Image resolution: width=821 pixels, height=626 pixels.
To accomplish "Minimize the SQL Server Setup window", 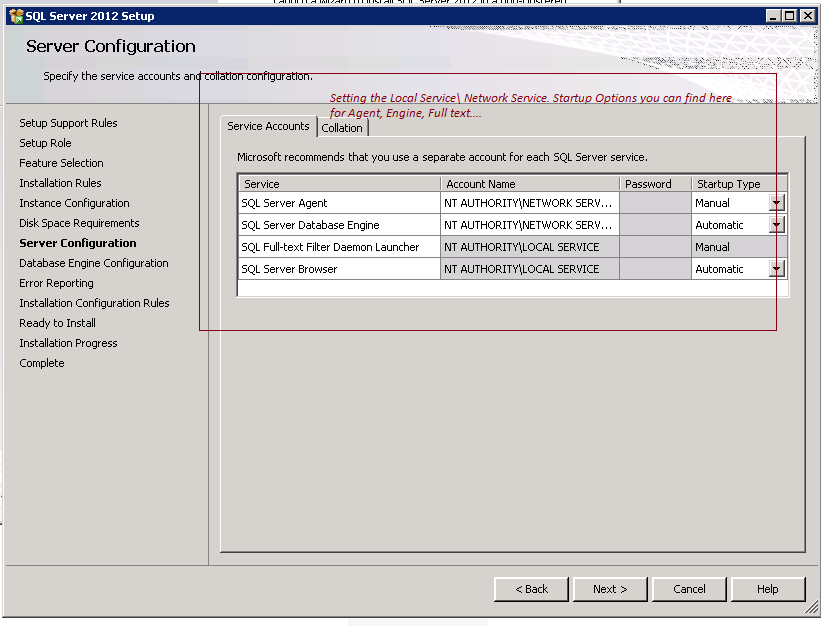I will [773, 16].
